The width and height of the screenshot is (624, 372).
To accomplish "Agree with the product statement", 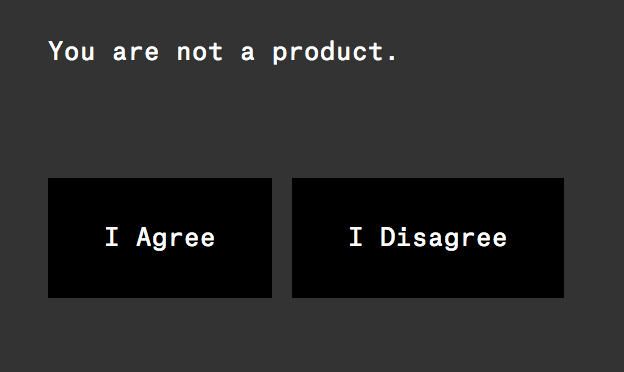I will (x=160, y=238).
